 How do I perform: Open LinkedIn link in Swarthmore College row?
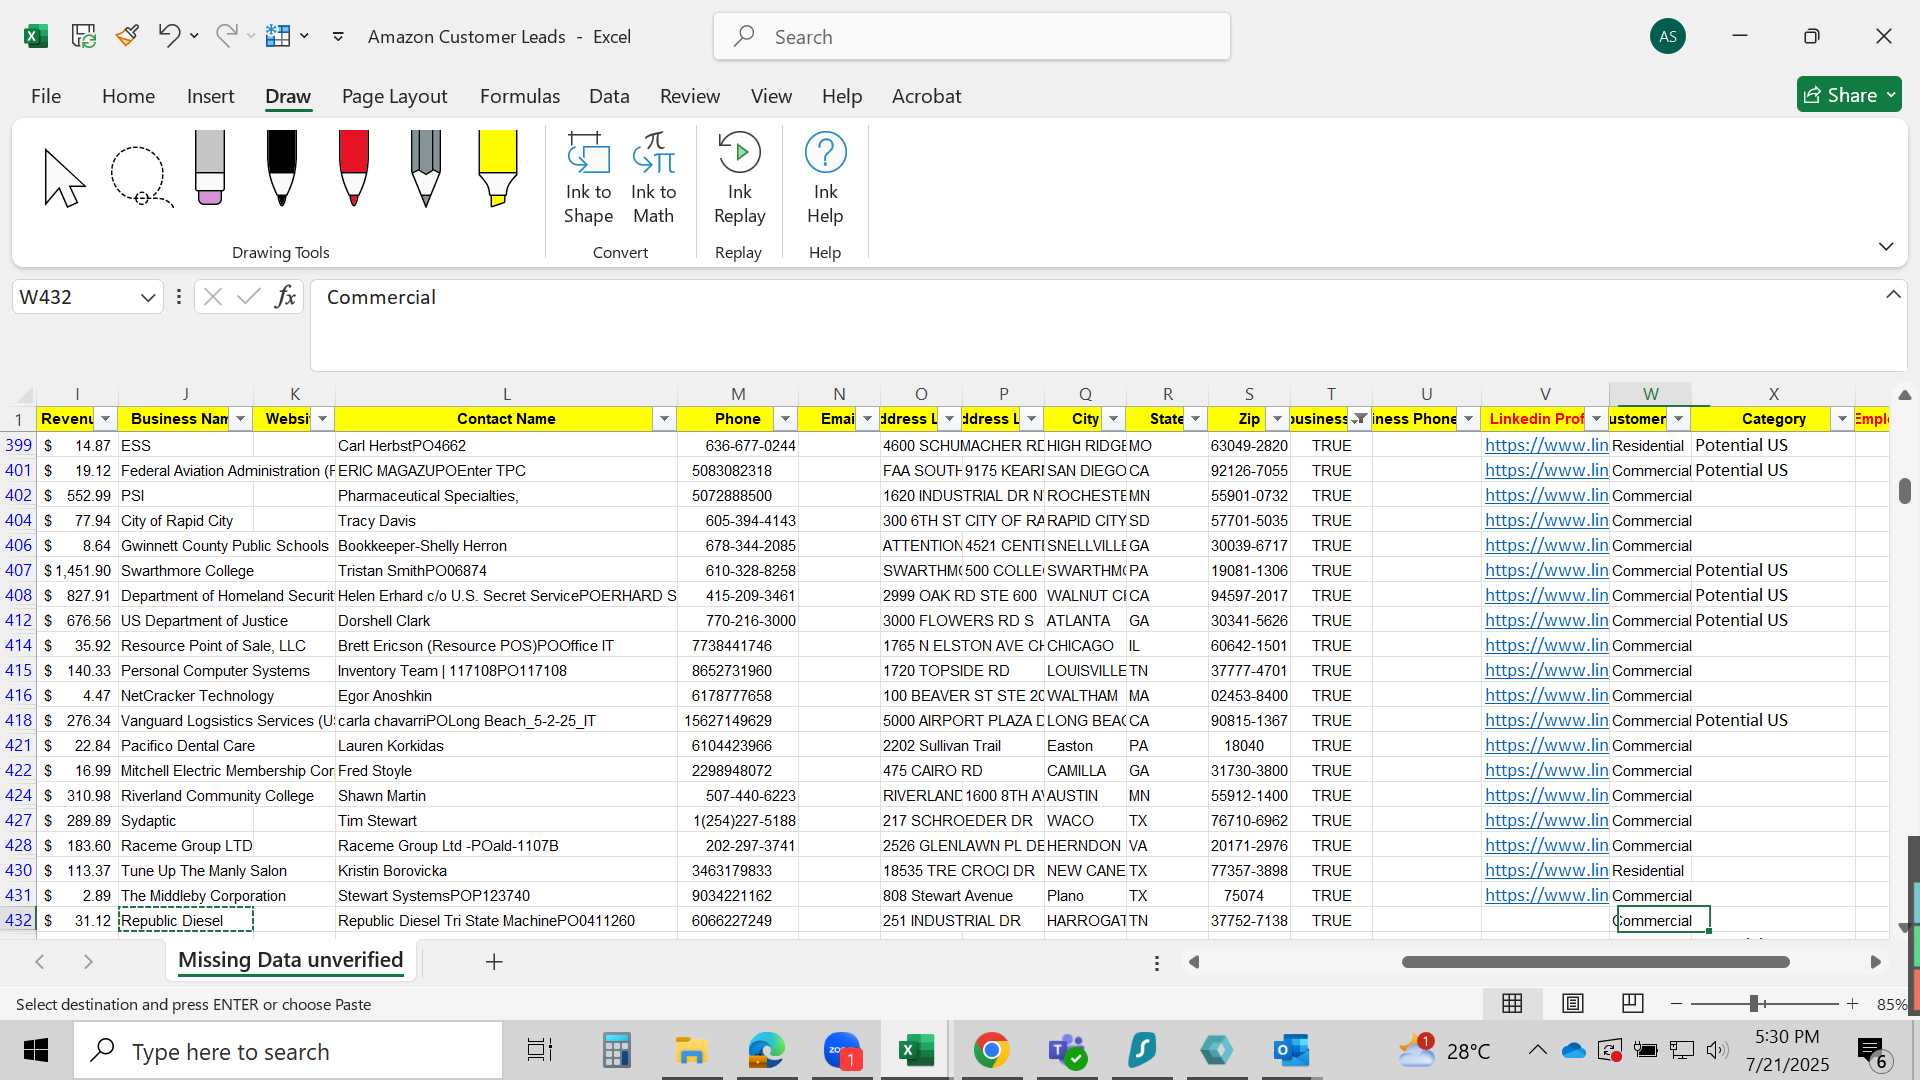(x=1546, y=570)
